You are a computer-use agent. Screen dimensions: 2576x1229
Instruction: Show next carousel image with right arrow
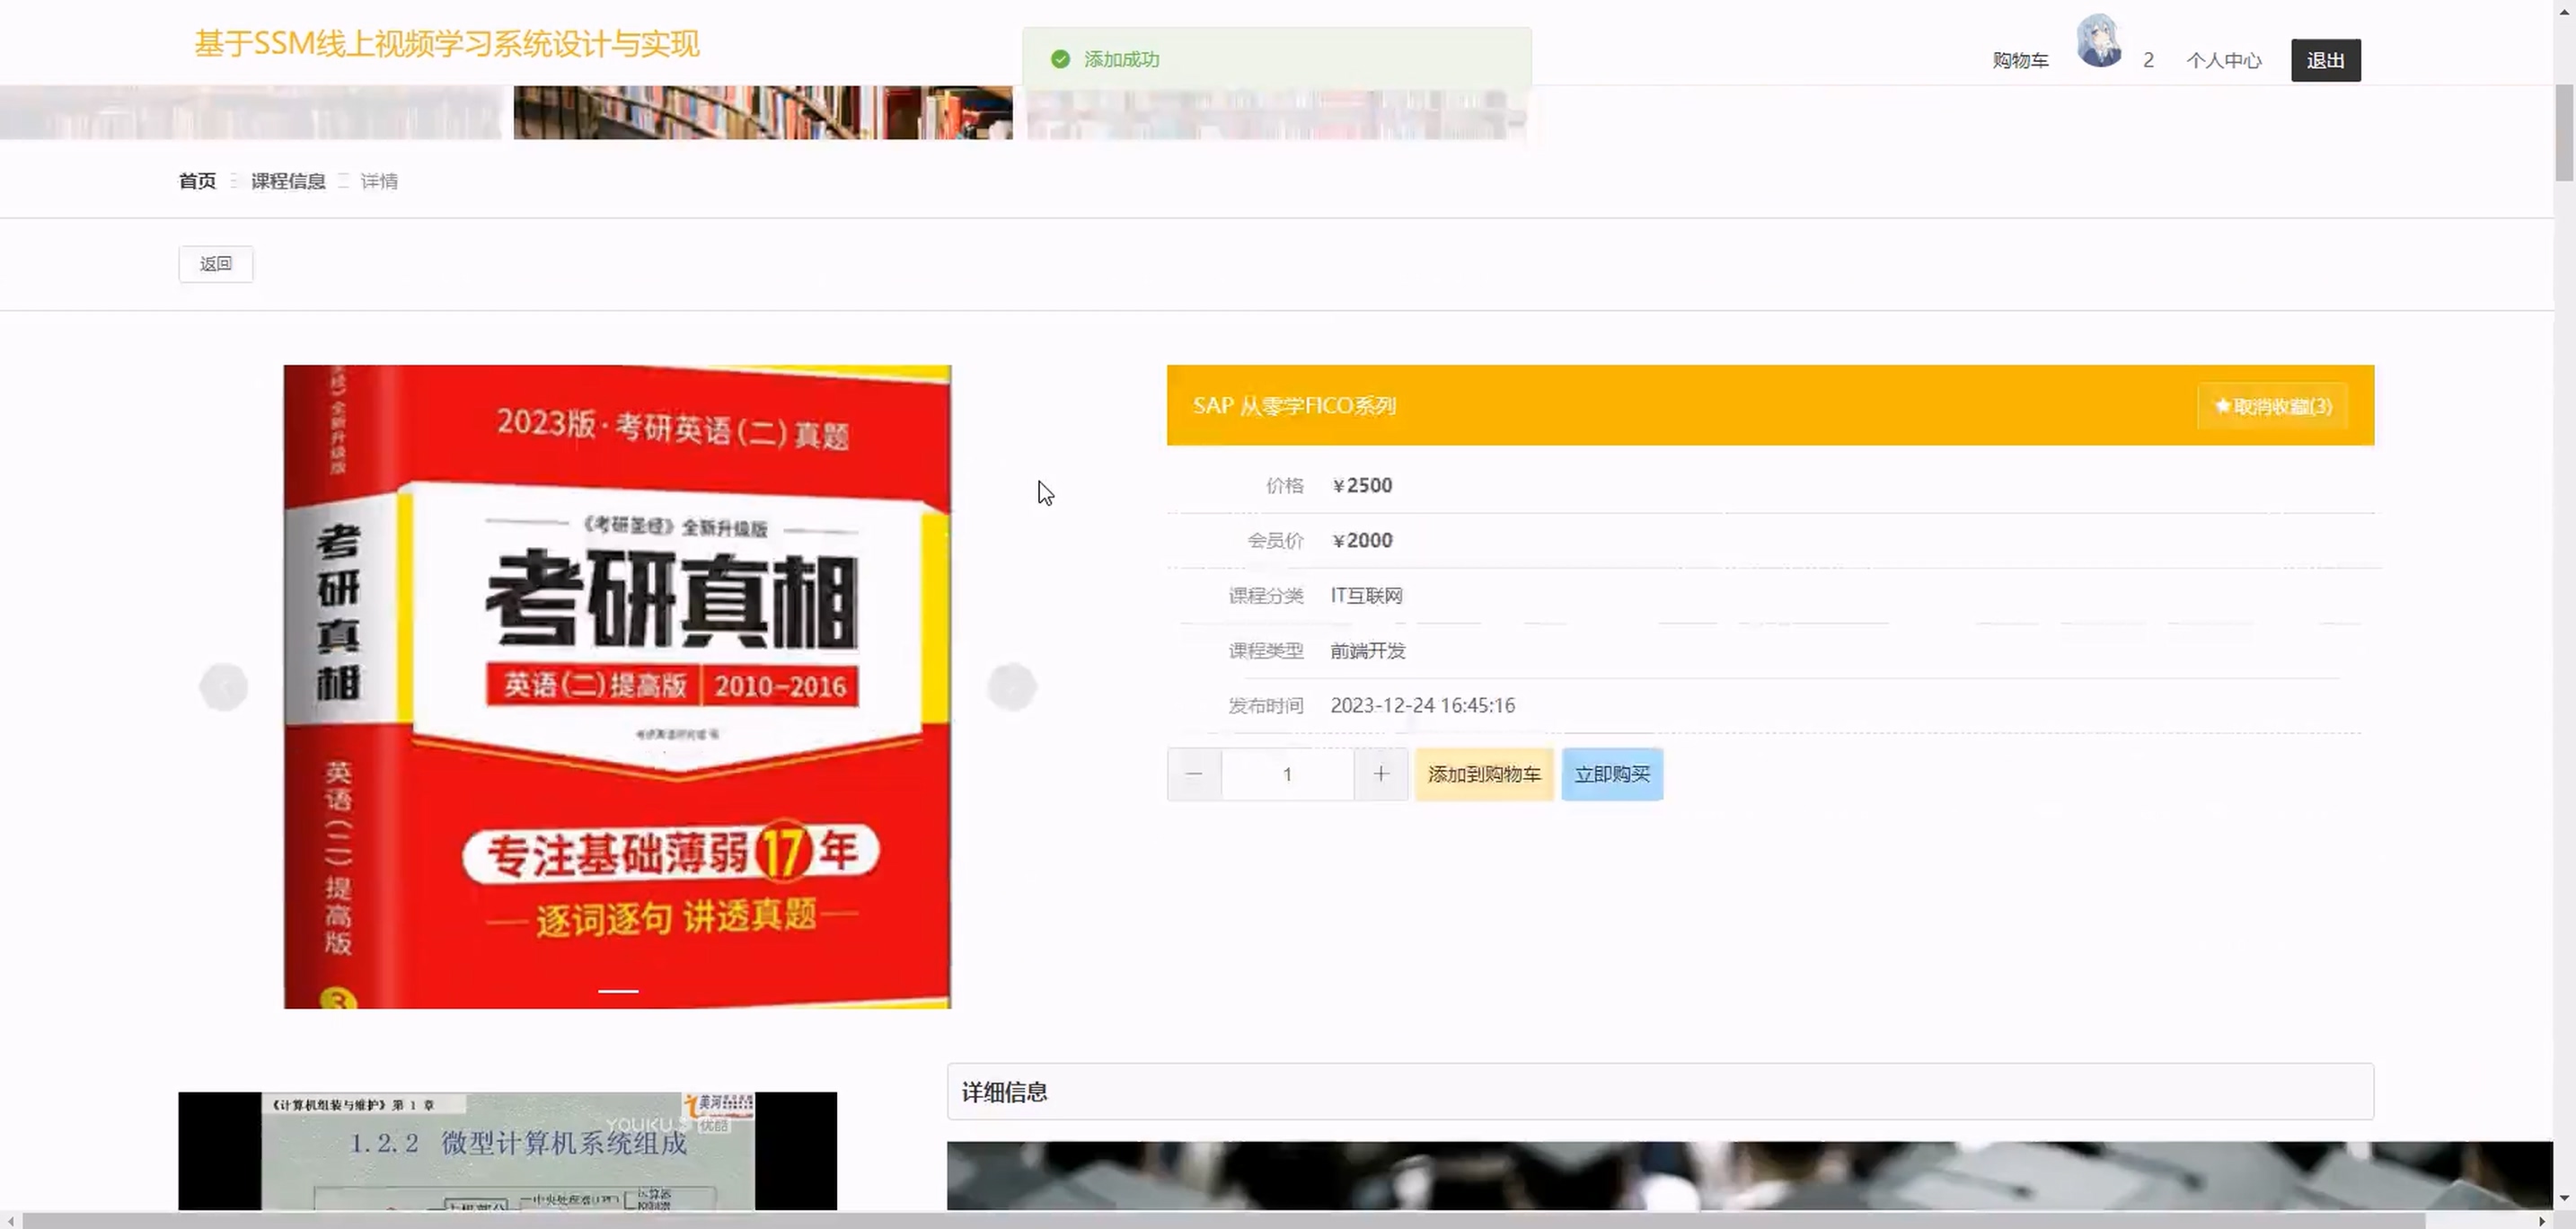click(x=1012, y=687)
